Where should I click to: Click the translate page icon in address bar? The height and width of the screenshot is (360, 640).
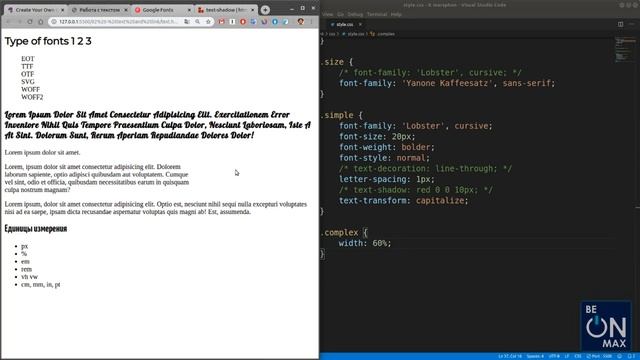point(187,22)
